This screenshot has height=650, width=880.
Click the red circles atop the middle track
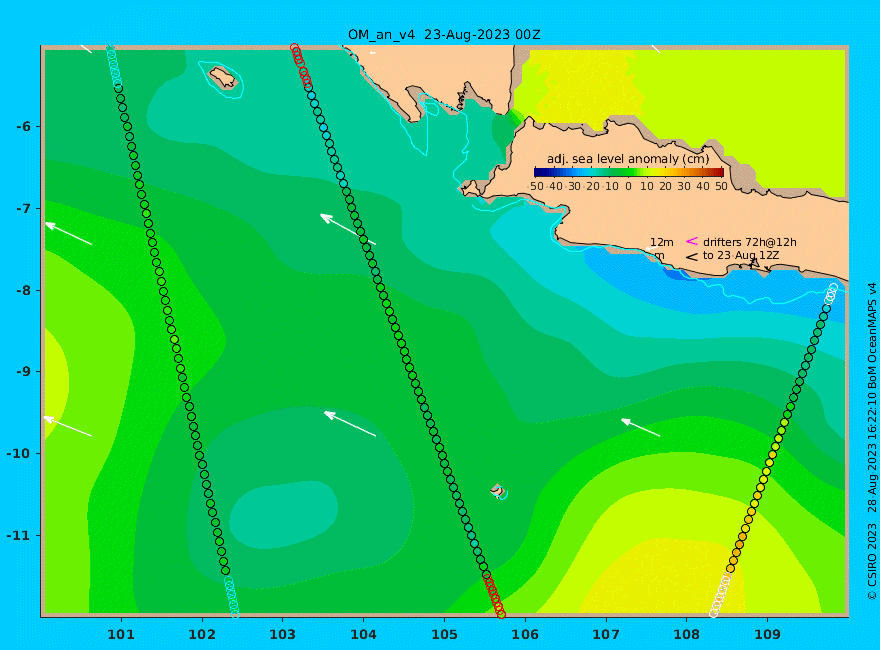click(x=301, y=66)
